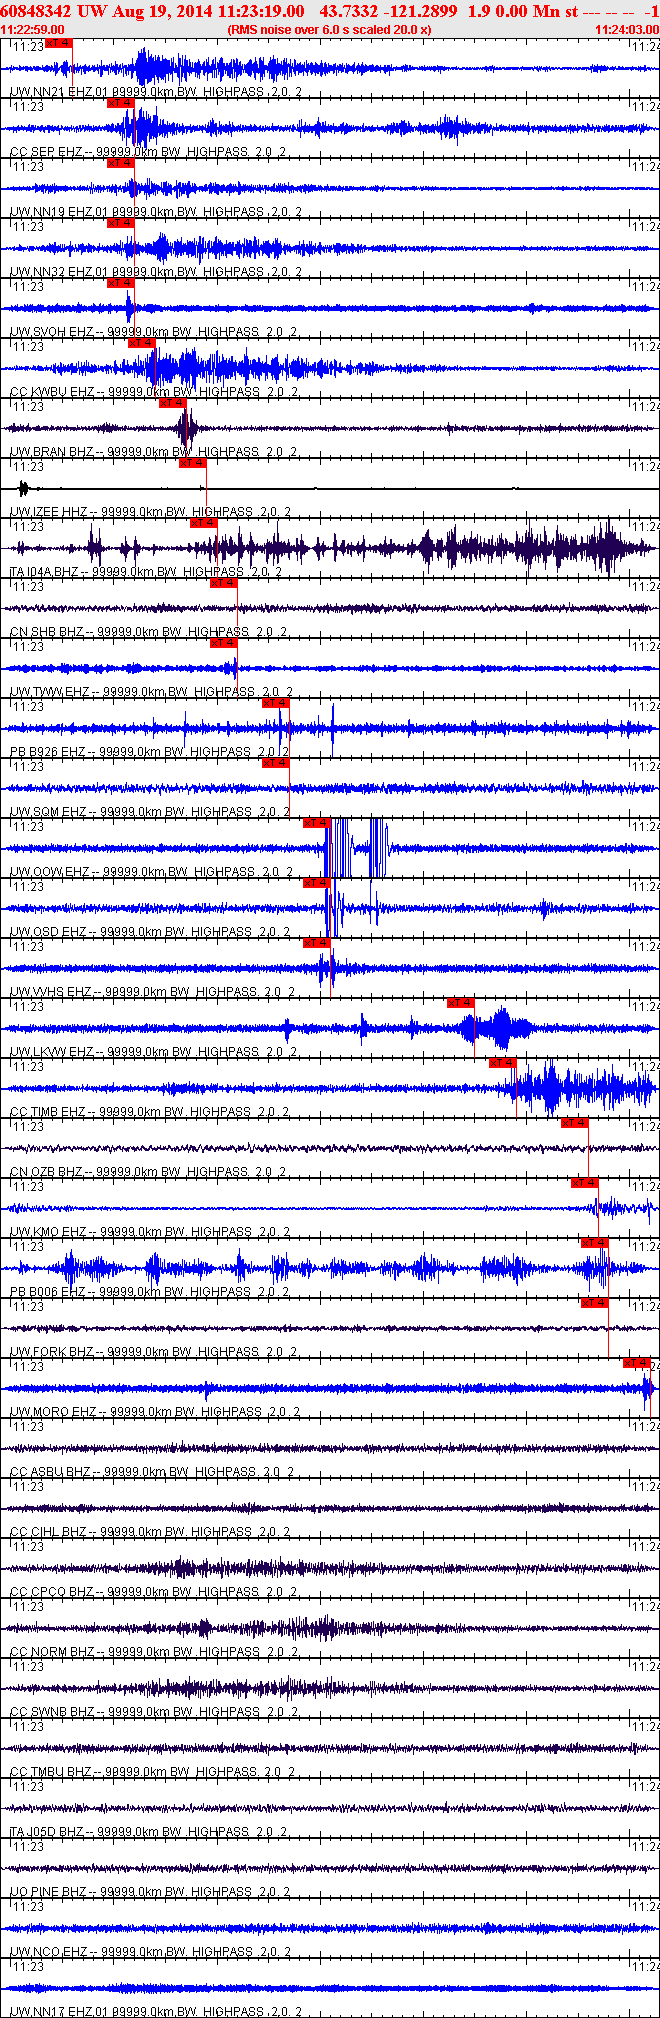Click the UW.NN19 EHZ.01 station label
The height and width of the screenshot is (2018, 660).
click(x=57, y=212)
